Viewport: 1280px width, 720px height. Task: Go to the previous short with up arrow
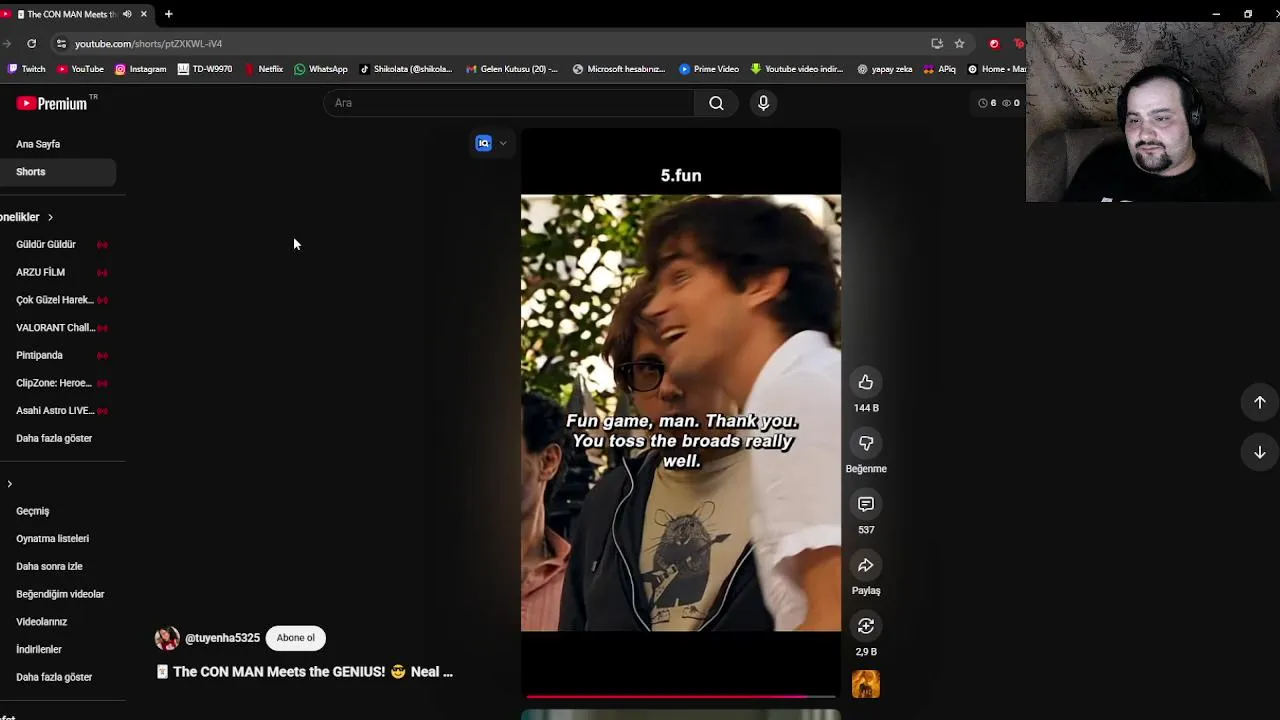1260,402
